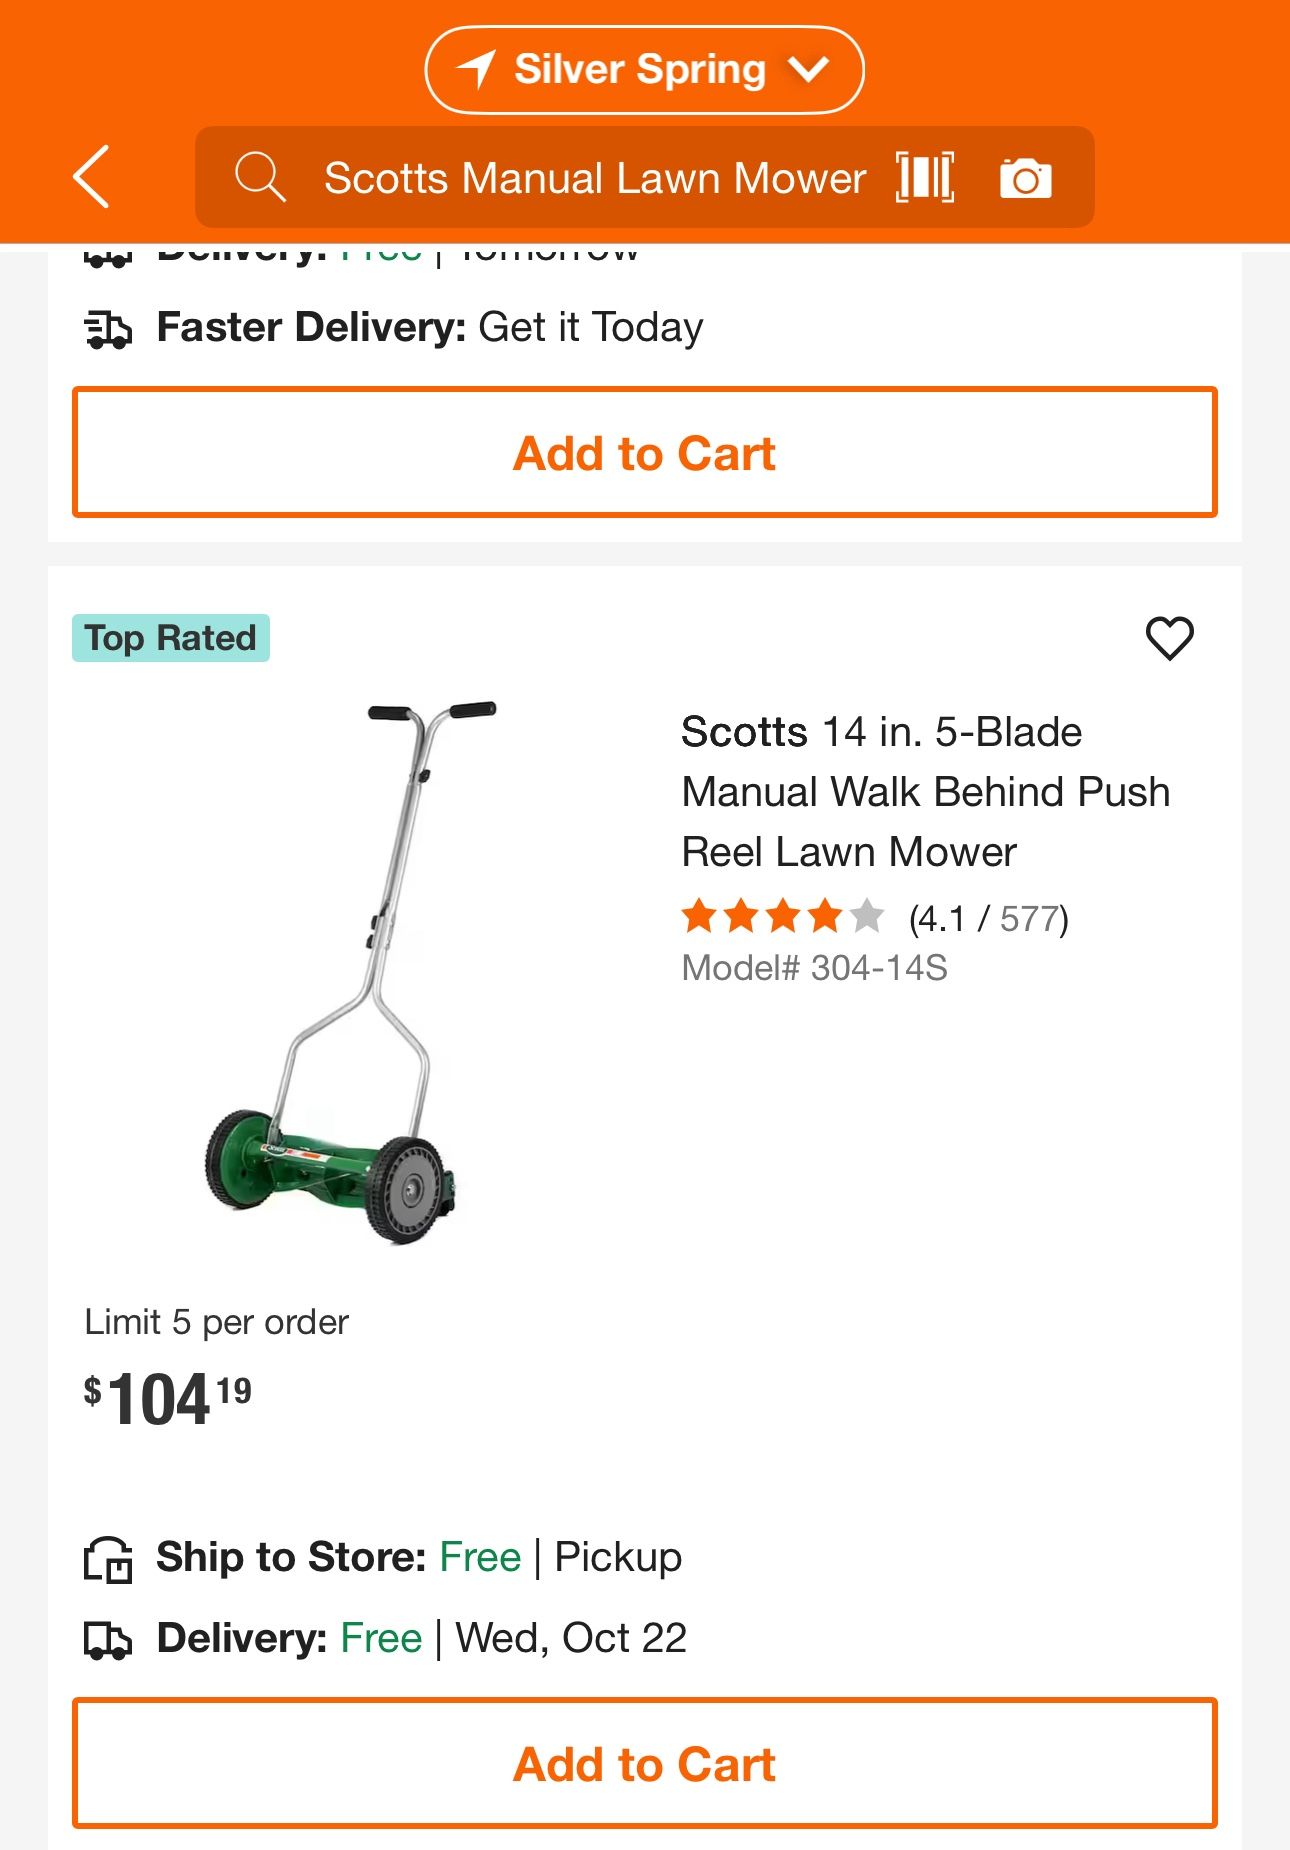This screenshot has height=1850, width=1290.
Task: Open the Silver Spring store selector
Action: tap(643, 69)
